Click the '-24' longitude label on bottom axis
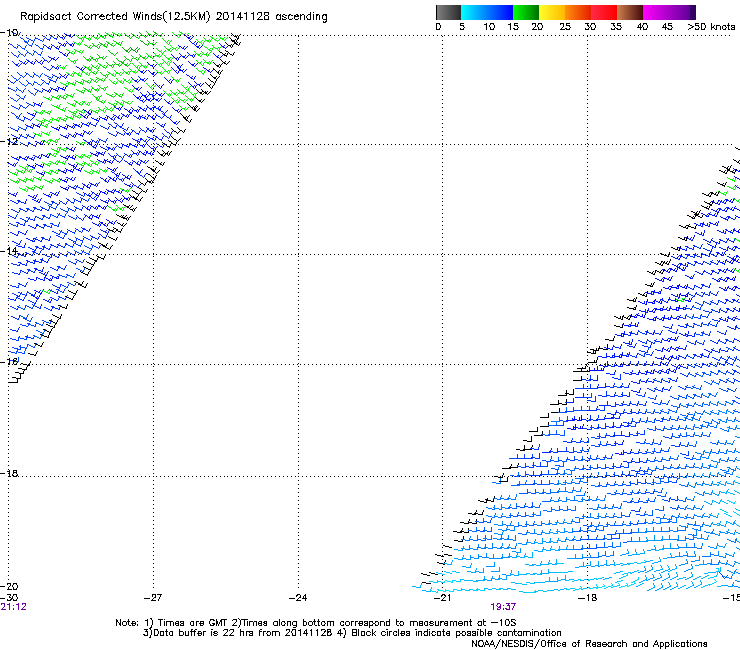740x650 pixels. pyautogui.click(x=298, y=598)
